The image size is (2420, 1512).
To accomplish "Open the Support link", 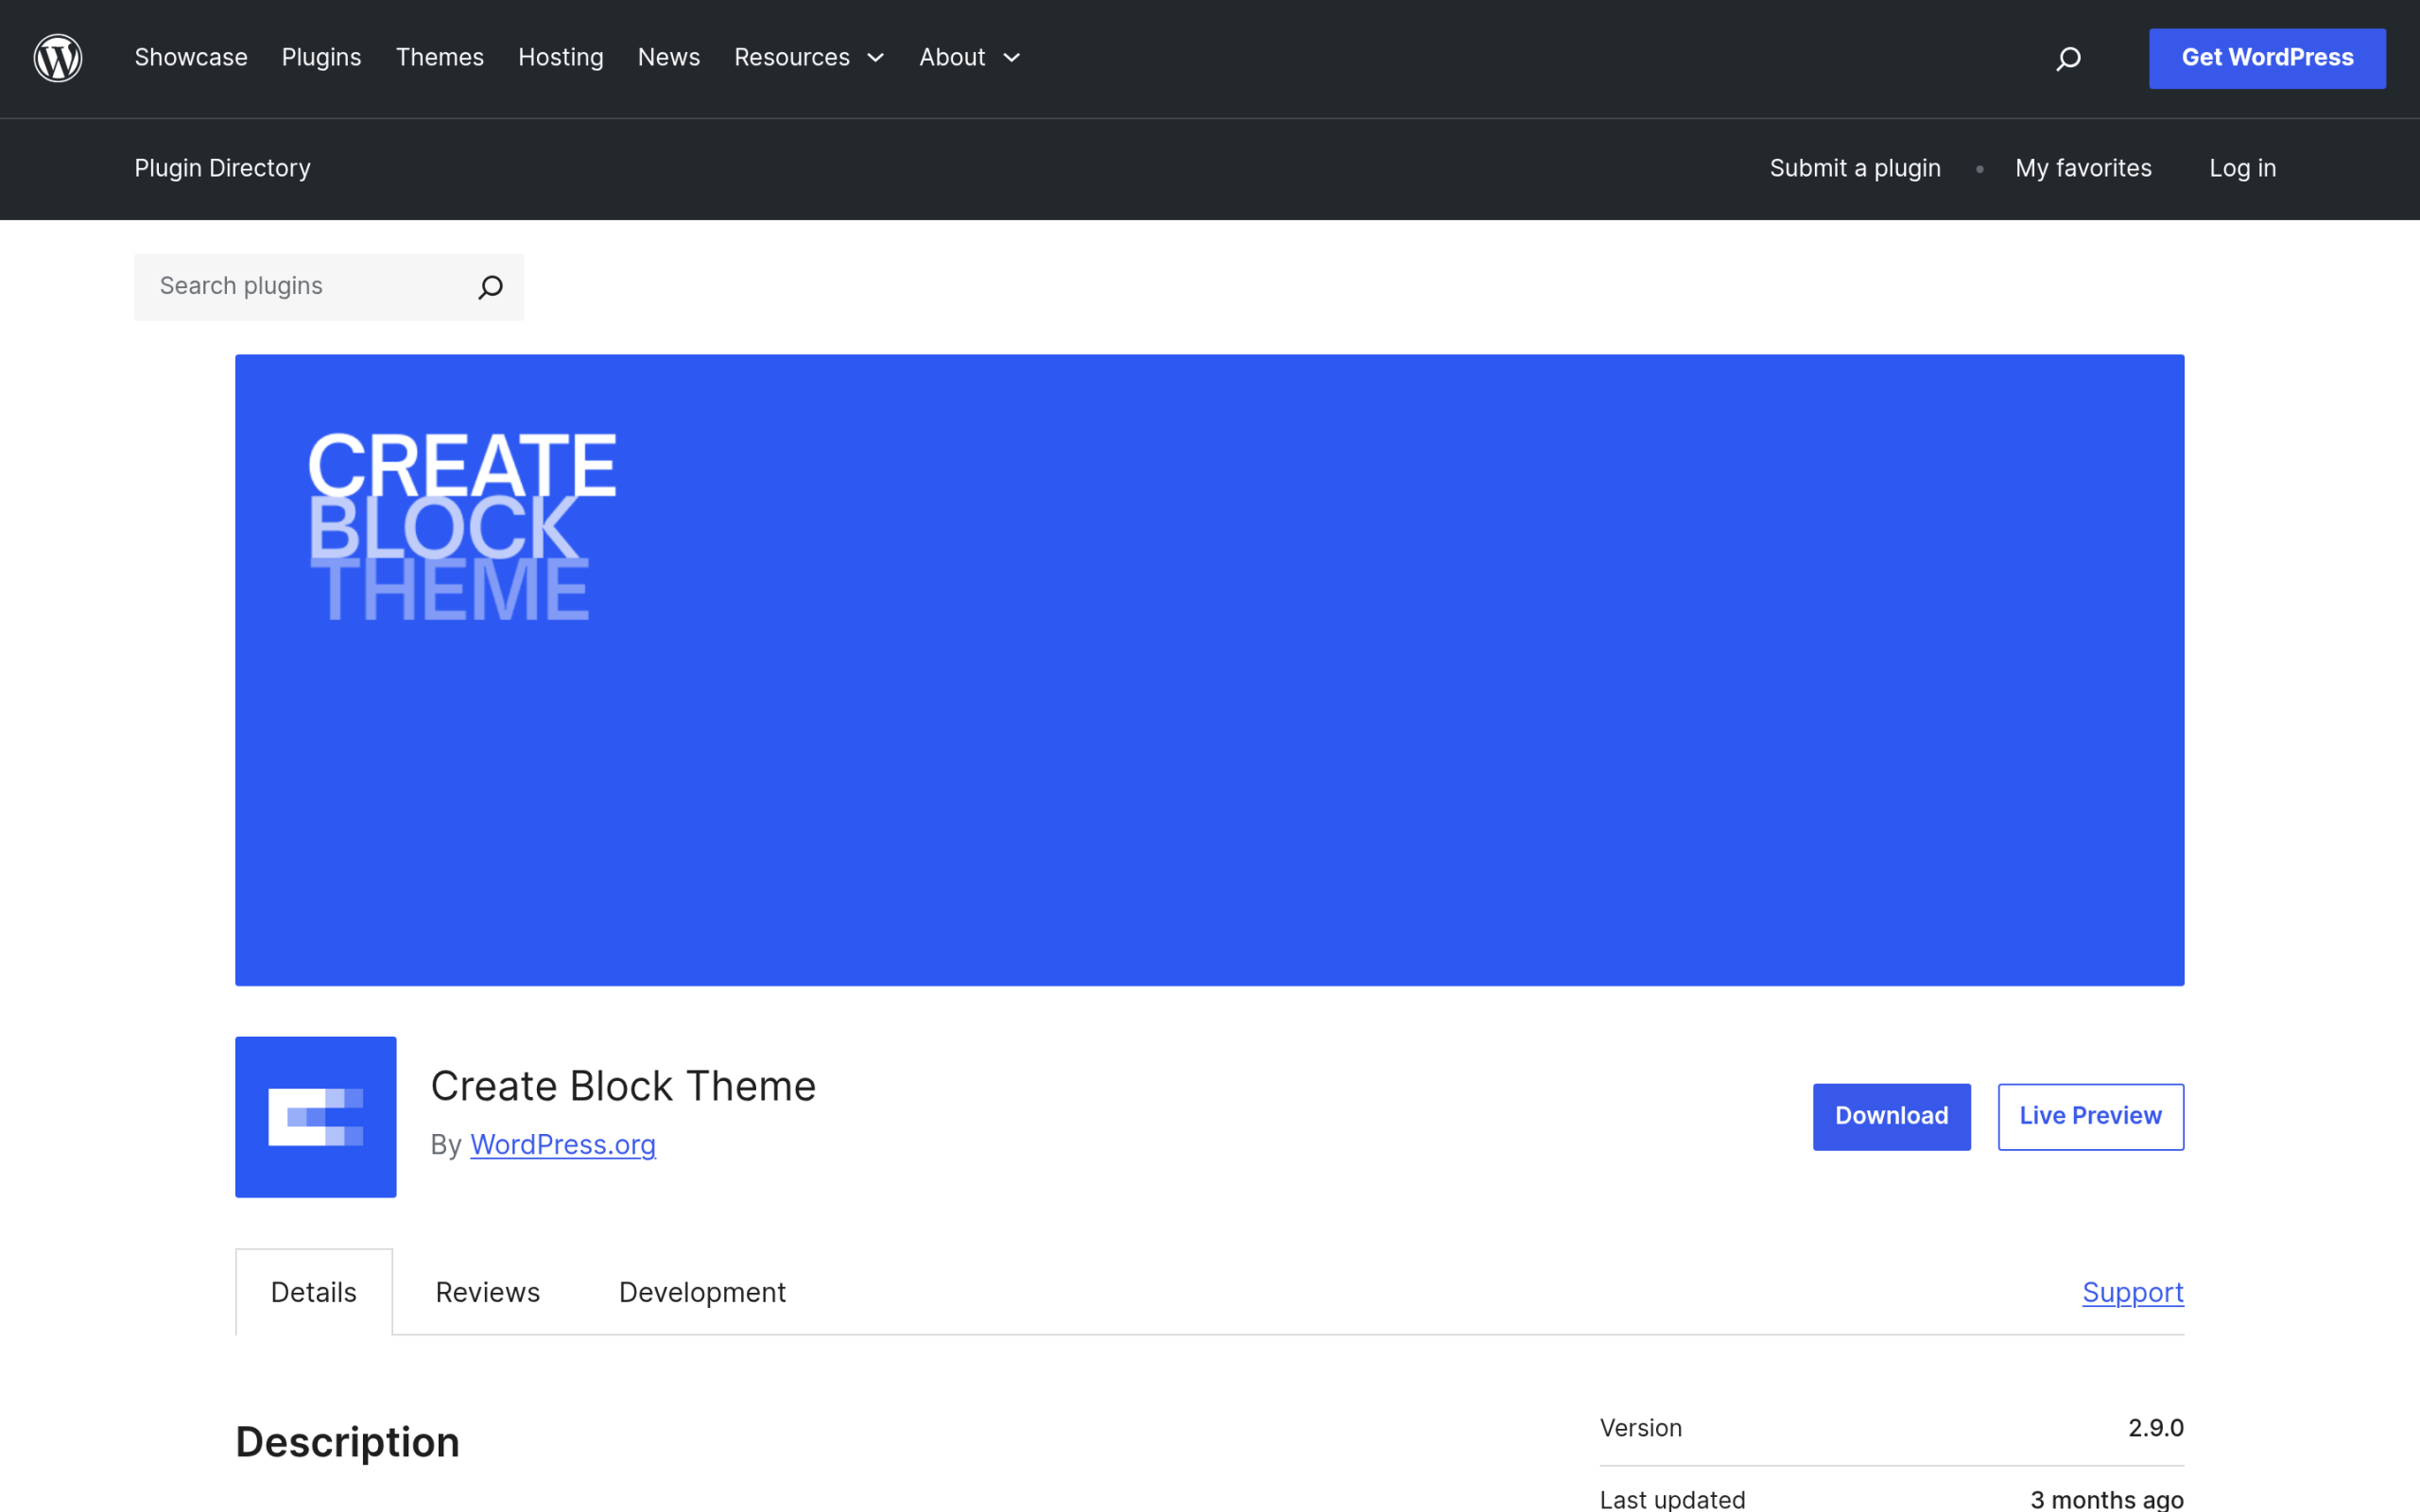I will pos(2133,1292).
